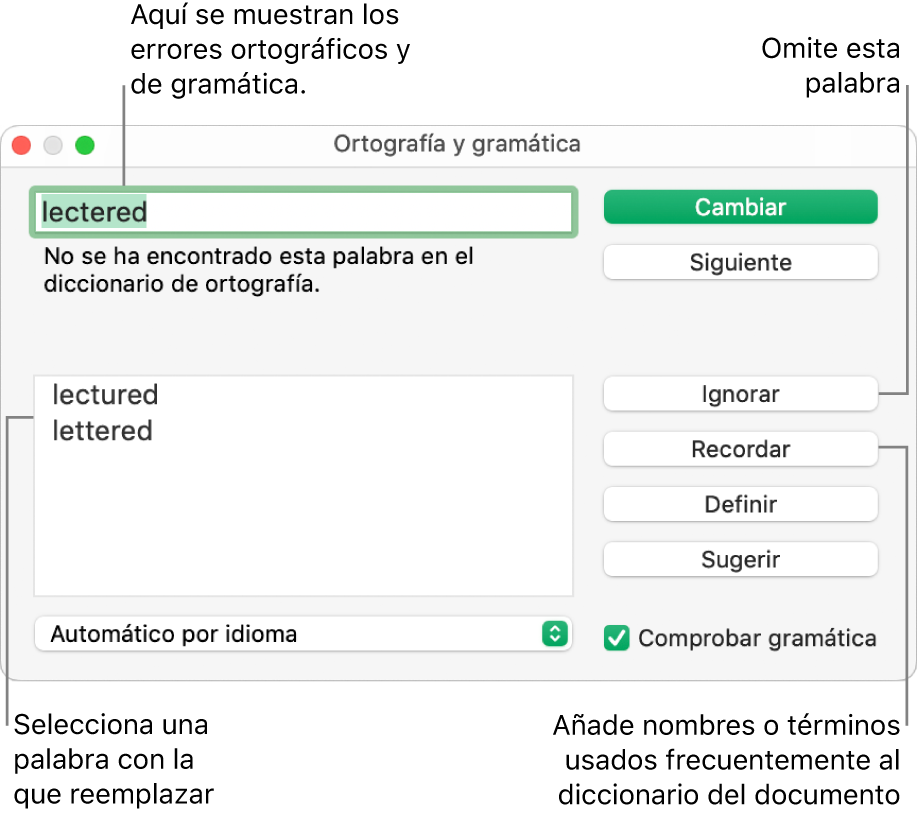This screenshot has height=822, width=918.
Task: Click the "No se ha encontrado" message
Action: pyautogui.click(x=258, y=270)
